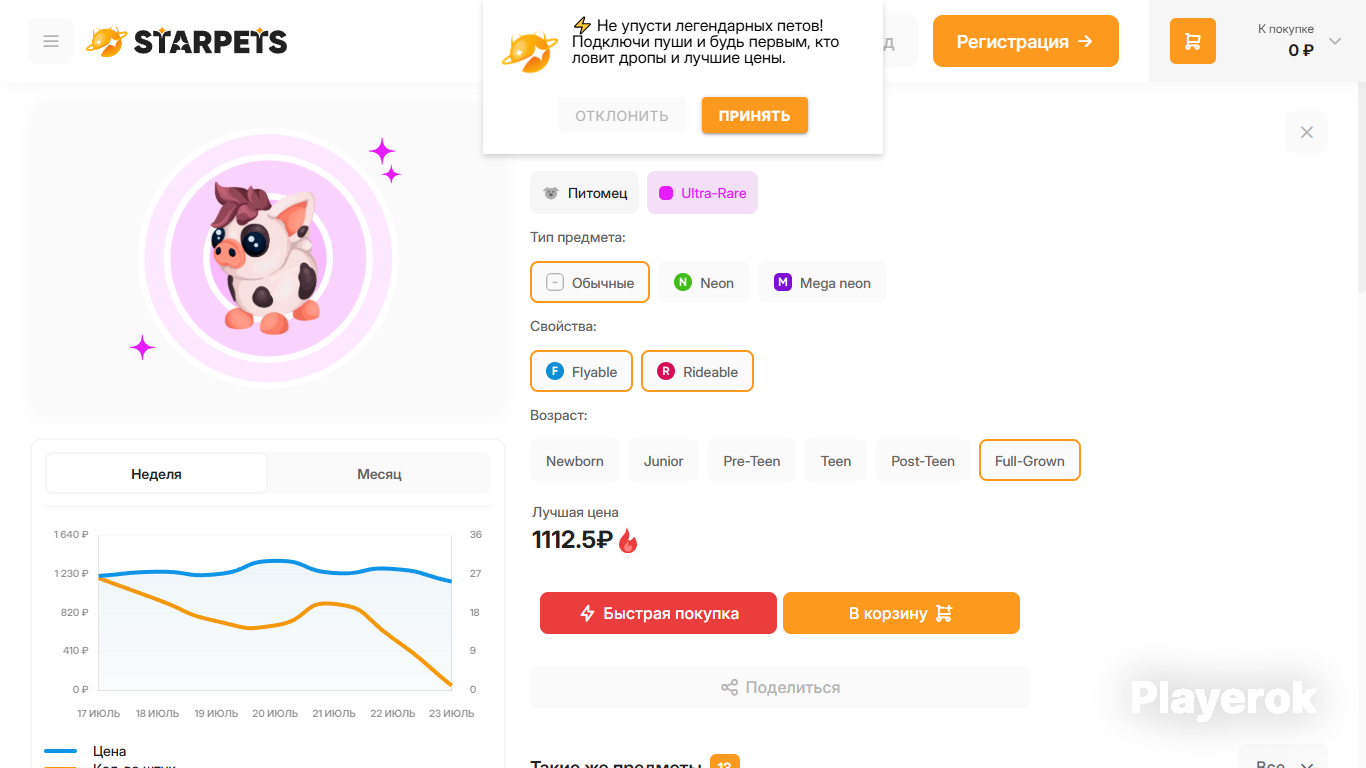Screen dimensions: 1366x768
Task: Toggle the blue Цена chart legend
Action: (x=86, y=751)
